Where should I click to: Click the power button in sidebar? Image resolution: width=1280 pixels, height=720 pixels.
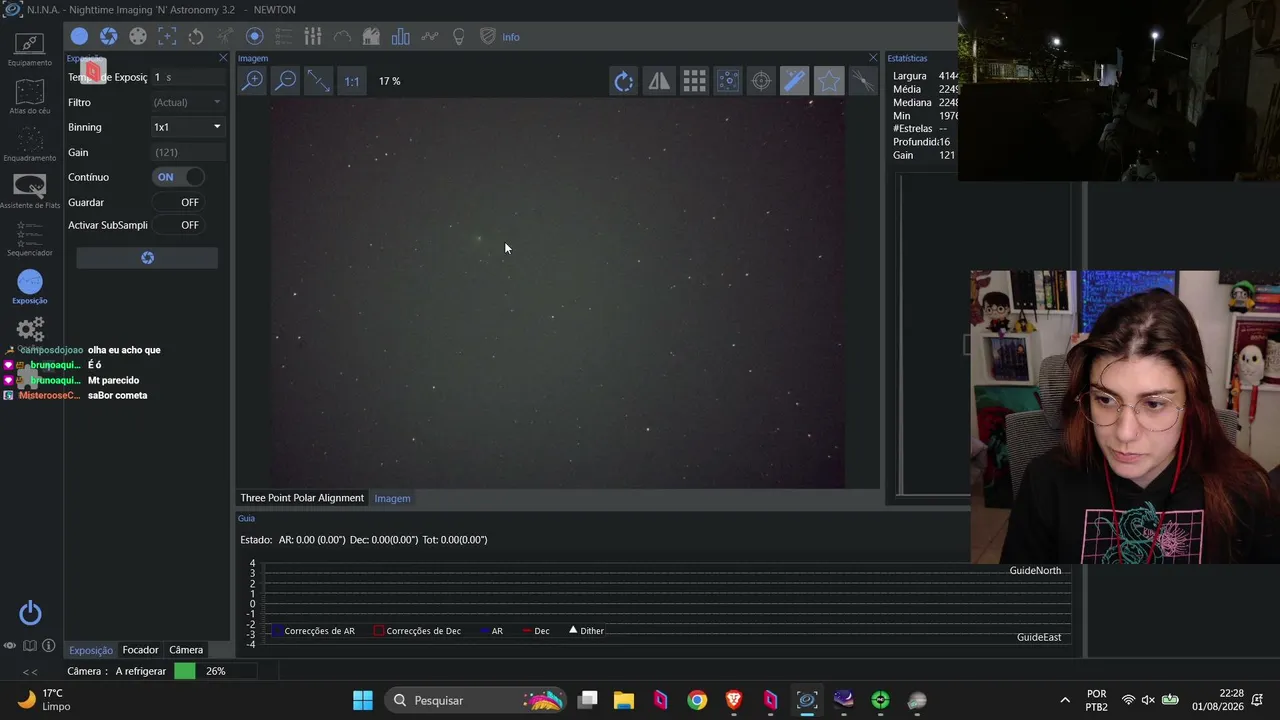click(30, 613)
